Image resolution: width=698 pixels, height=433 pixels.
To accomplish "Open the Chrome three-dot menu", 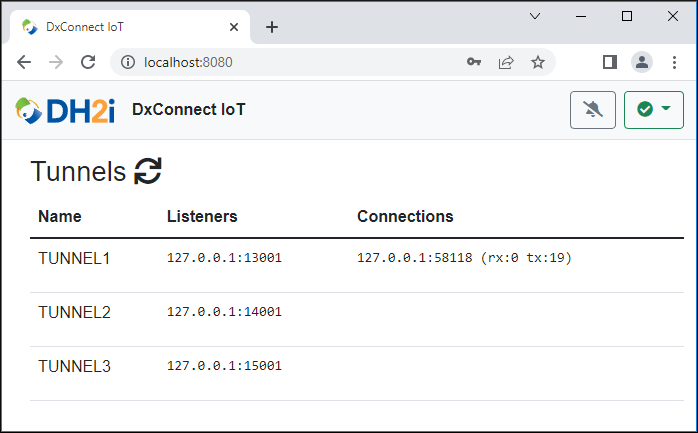I will [x=674, y=62].
